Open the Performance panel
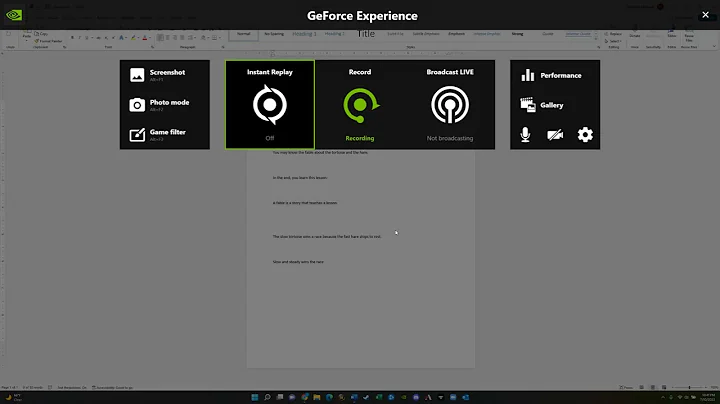The image size is (720, 404). 551,75
